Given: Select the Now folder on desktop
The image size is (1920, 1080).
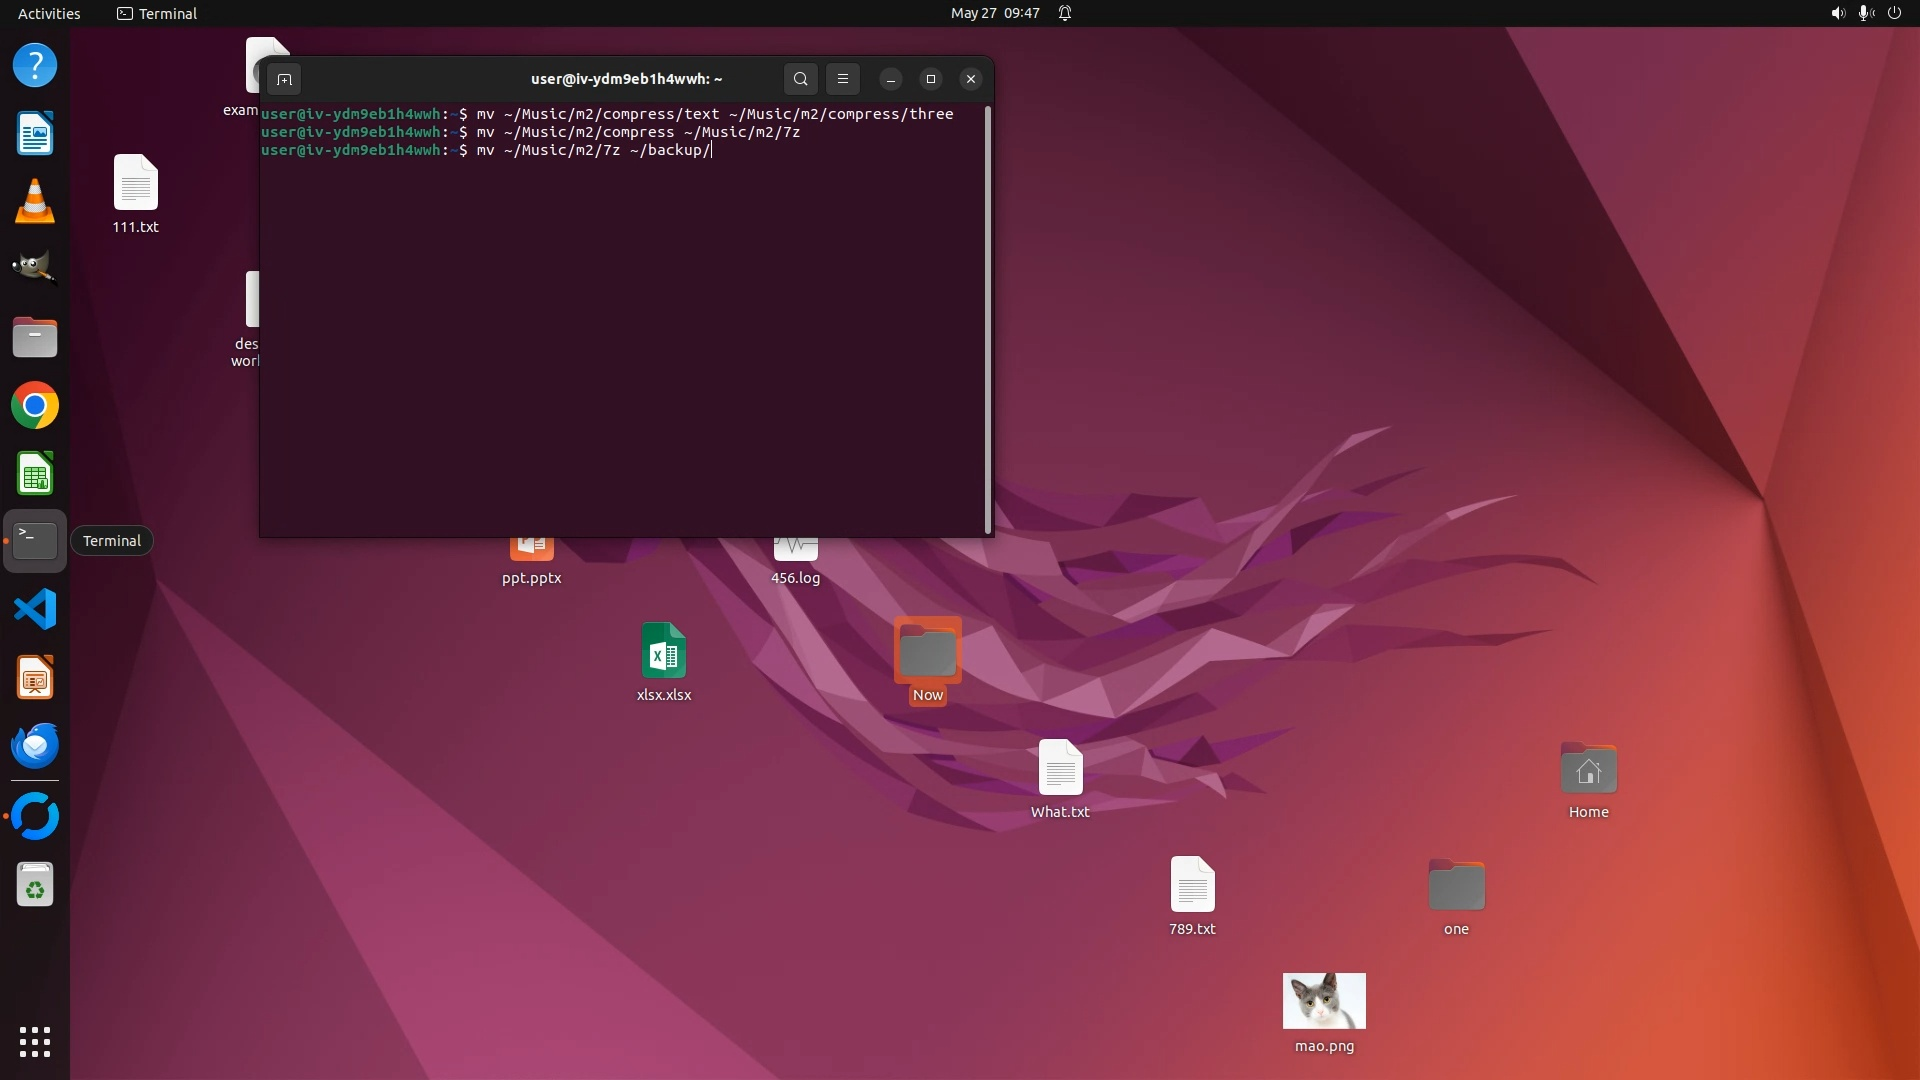Looking at the screenshot, I should (x=927, y=652).
